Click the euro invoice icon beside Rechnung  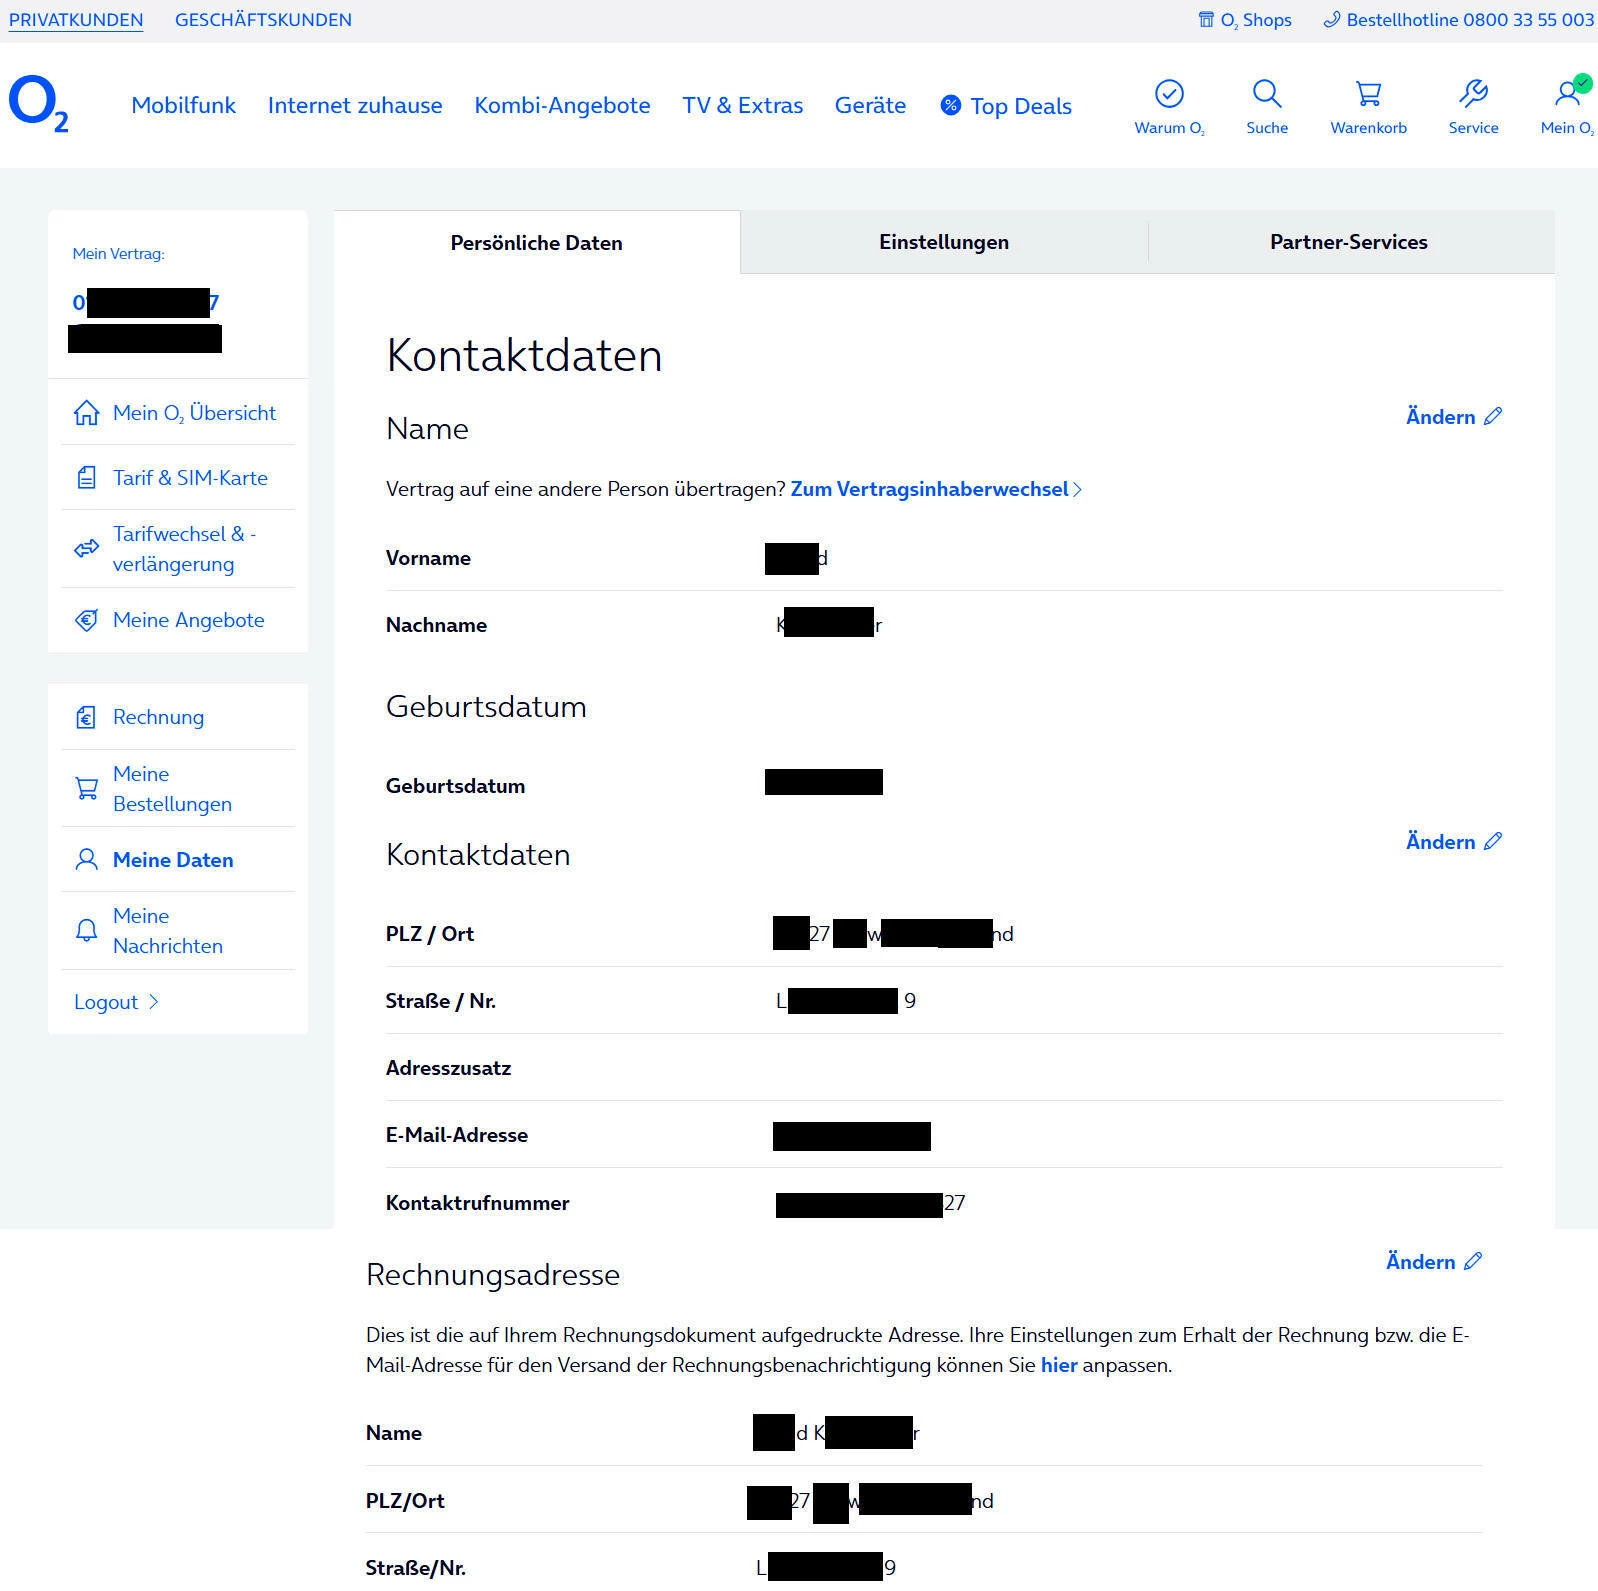tap(87, 717)
